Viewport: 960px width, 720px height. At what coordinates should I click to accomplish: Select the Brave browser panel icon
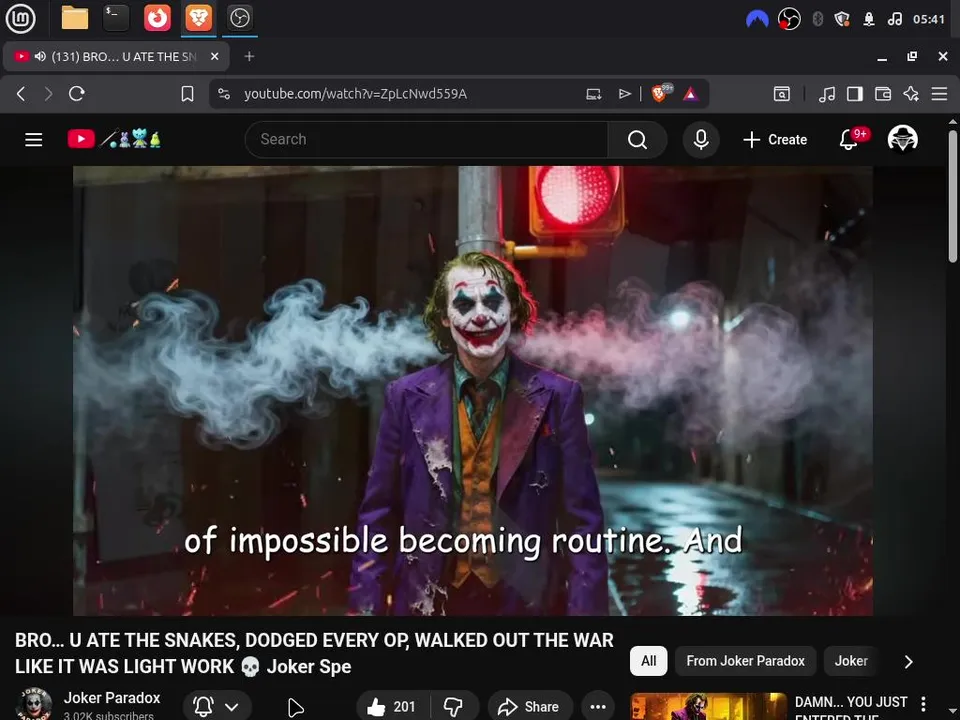coord(198,18)
